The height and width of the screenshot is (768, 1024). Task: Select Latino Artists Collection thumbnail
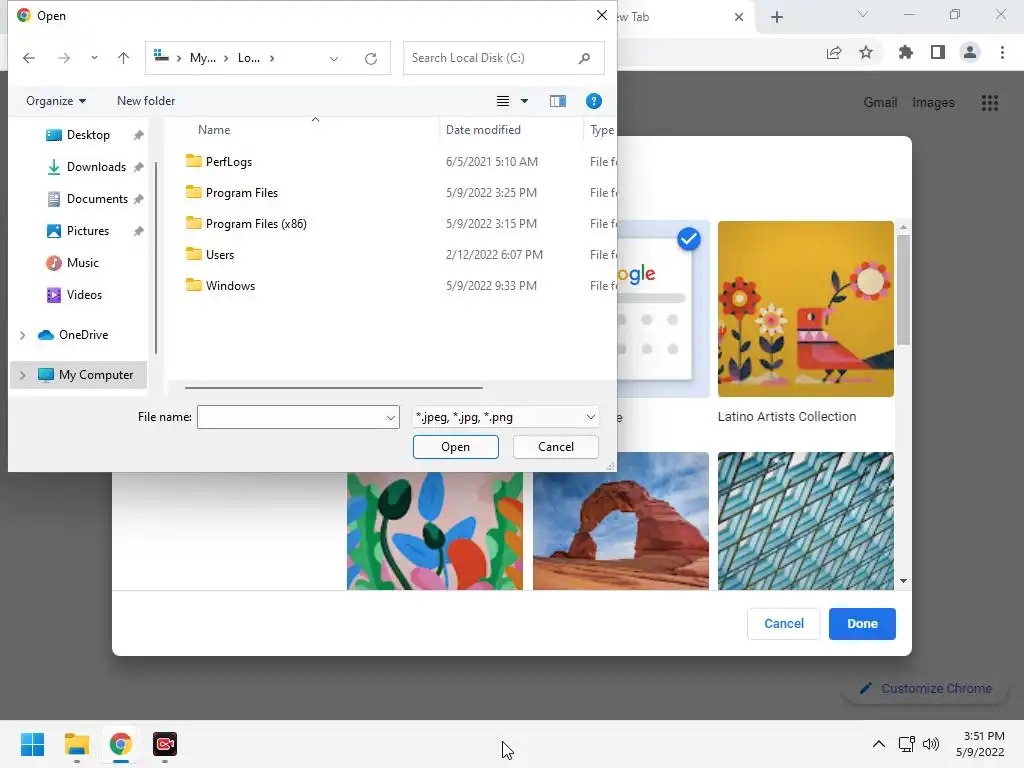click(805, 309)
